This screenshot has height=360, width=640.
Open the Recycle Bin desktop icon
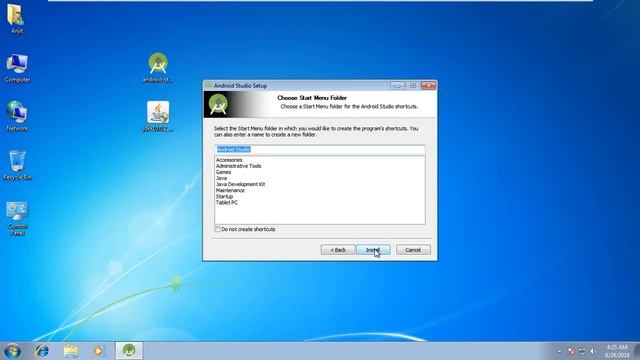coord(17,165)
